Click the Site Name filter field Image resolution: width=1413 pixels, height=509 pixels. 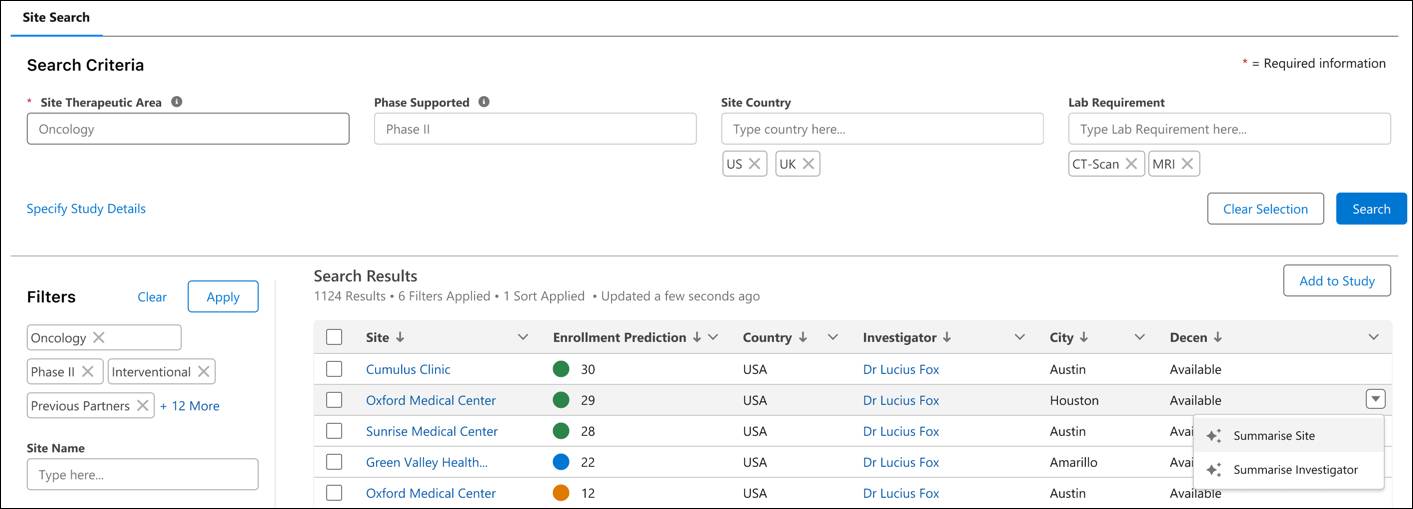click(142, 474)
